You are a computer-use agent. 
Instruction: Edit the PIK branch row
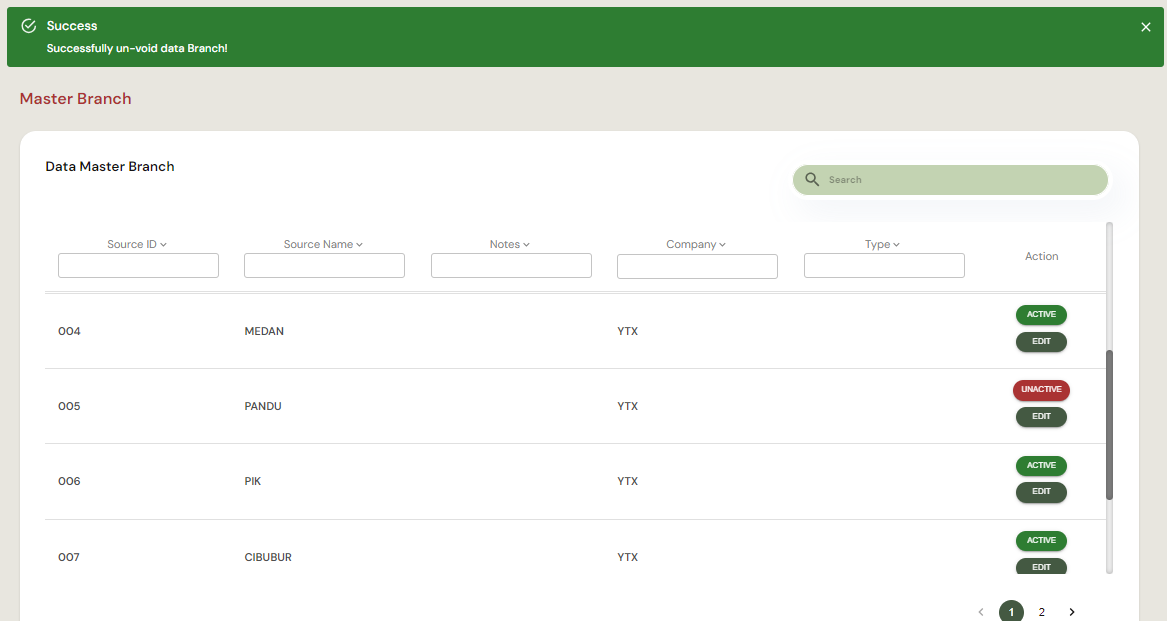tap(1041, 492)
